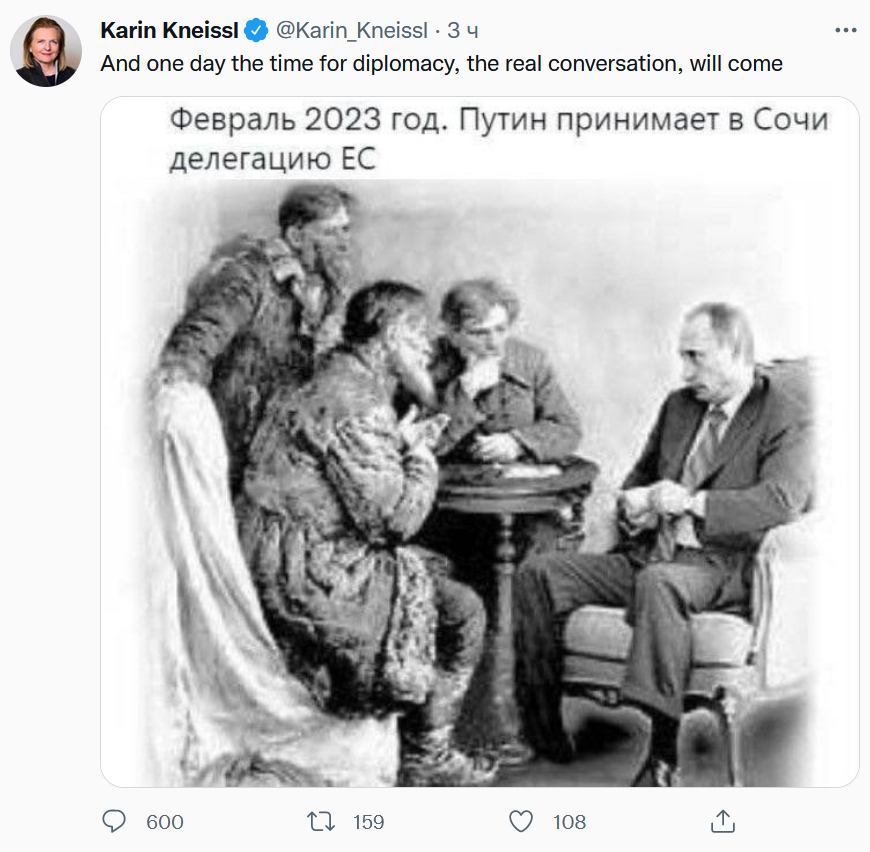This screenshot has width=870, height=852.
Task: Click the Karin Kneissl display name
Action: (x=169, y=31)
